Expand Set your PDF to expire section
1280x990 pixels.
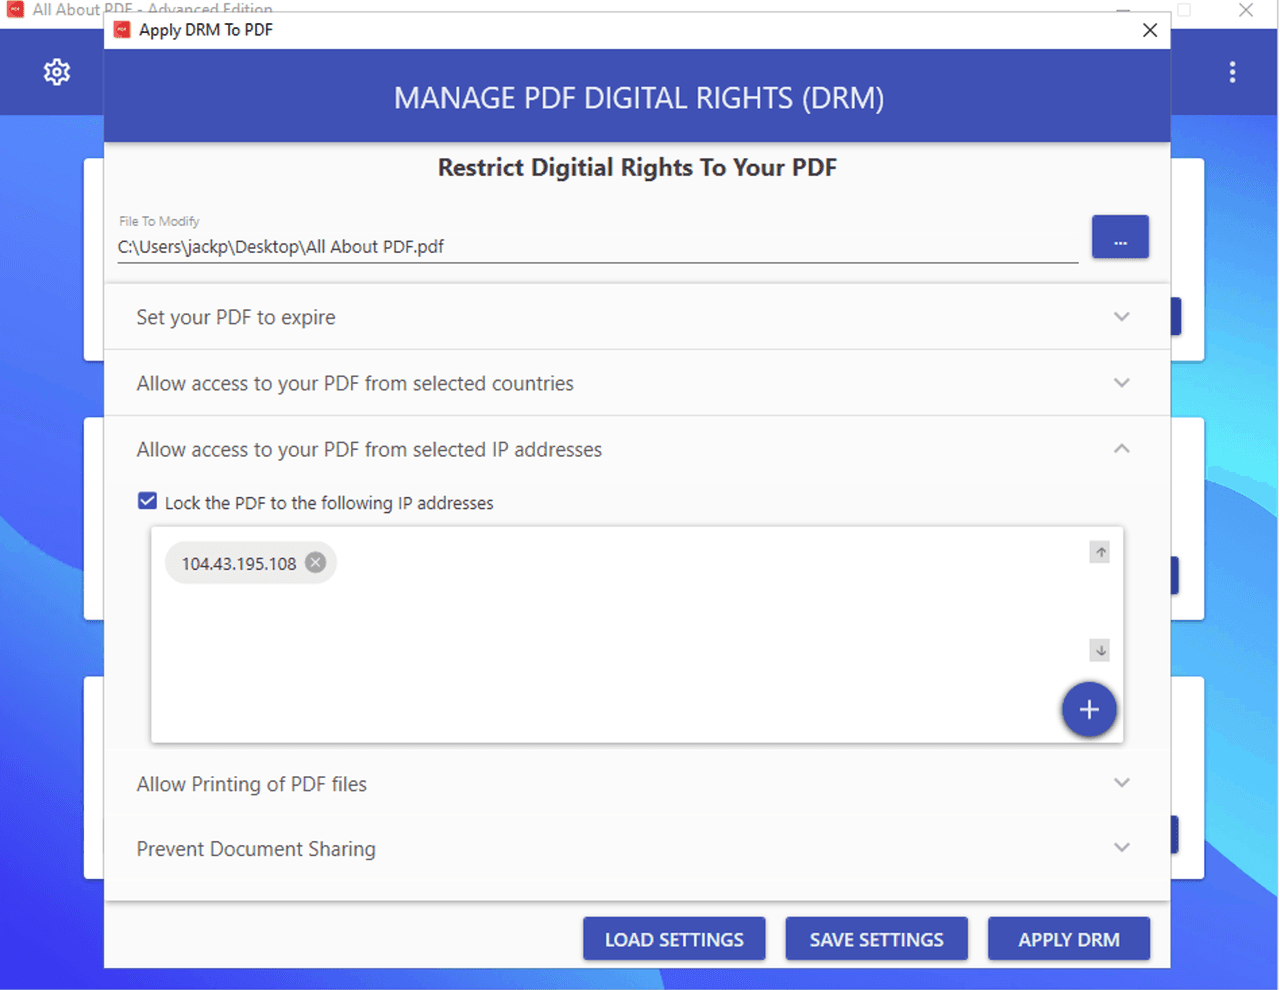pyautogui.click(x=637, y=317)
